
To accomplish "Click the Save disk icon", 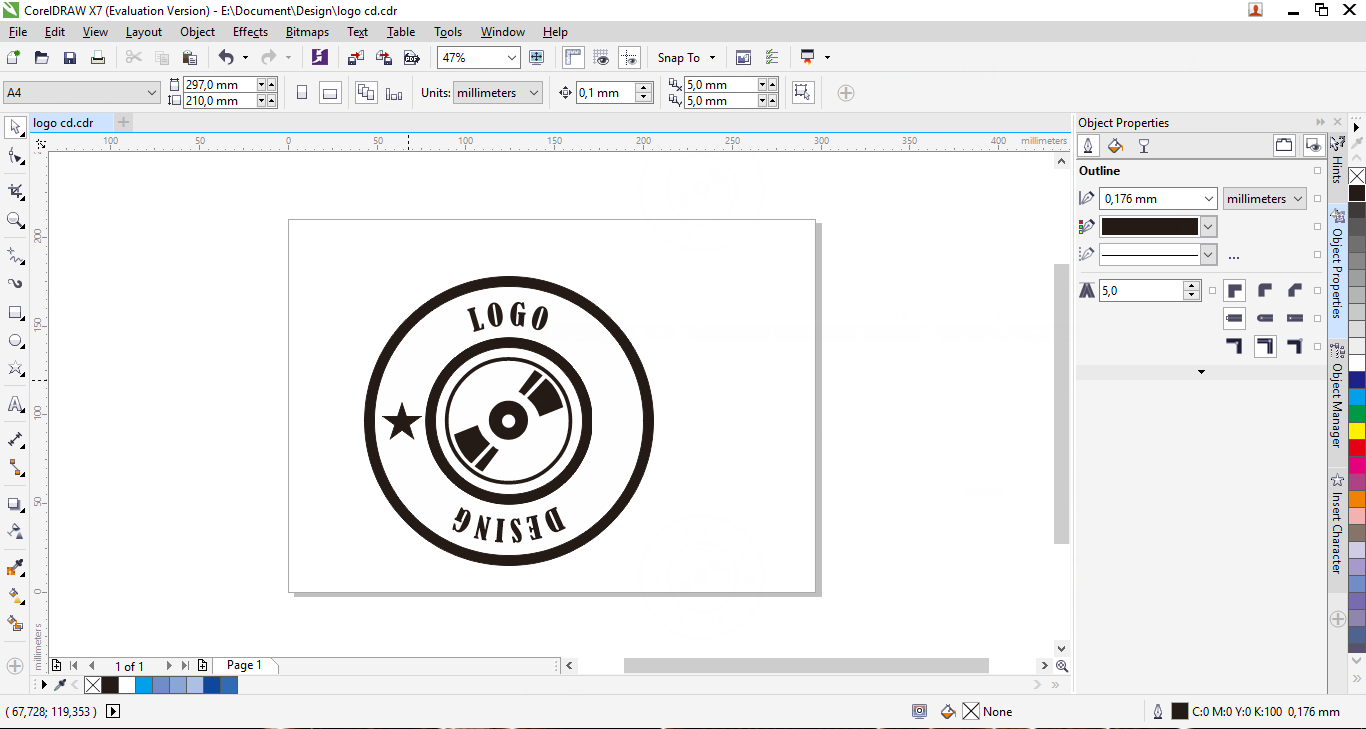I will coord(70,58).
